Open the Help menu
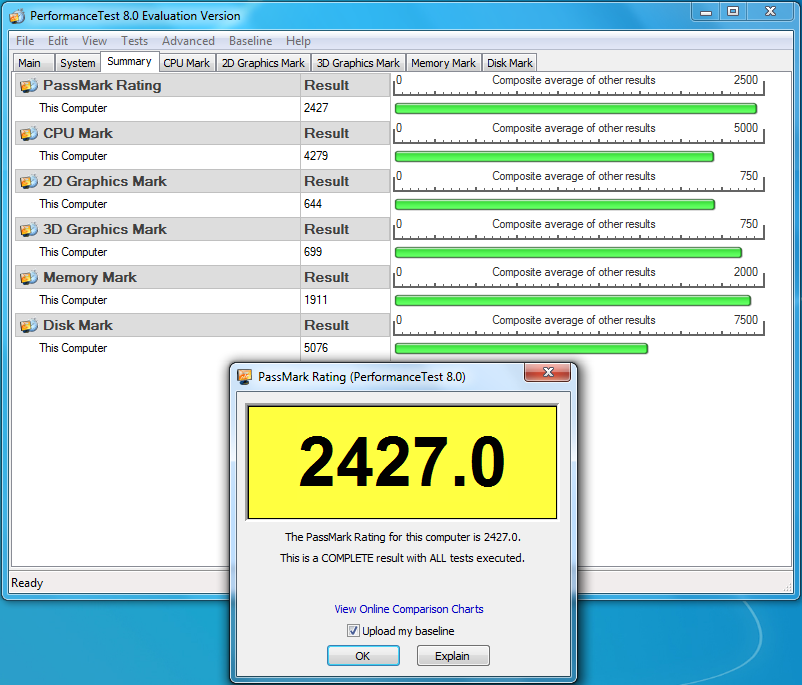This screenshot has width=802, height=685. coord(298,41)
